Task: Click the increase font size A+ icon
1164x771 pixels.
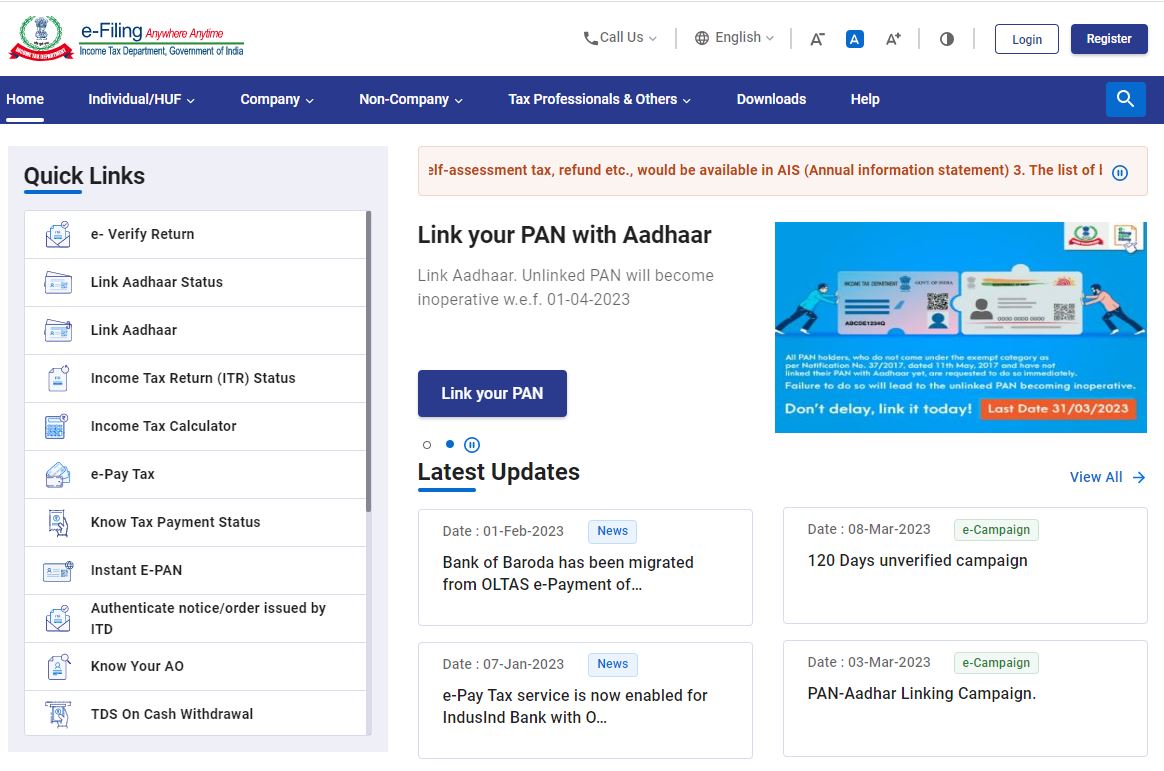Action: point(891,38)
